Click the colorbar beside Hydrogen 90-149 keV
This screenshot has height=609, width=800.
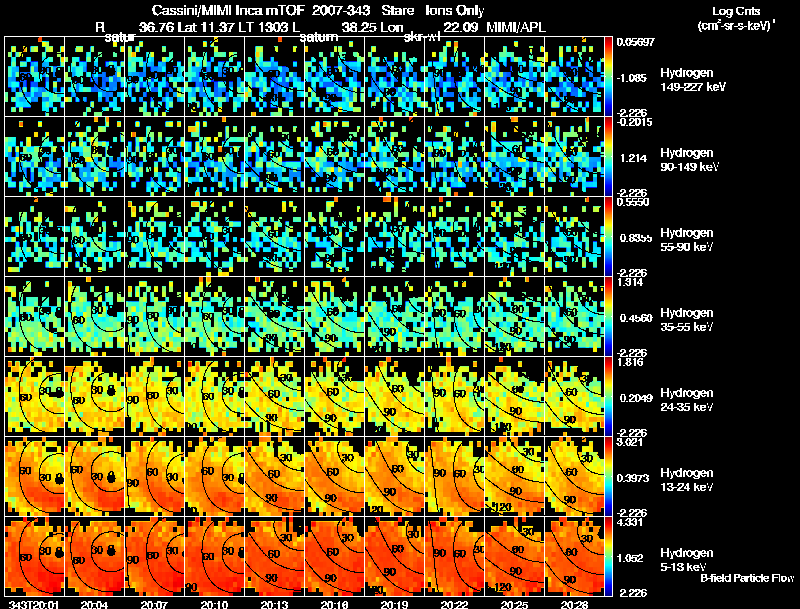(x=609, y=156)
